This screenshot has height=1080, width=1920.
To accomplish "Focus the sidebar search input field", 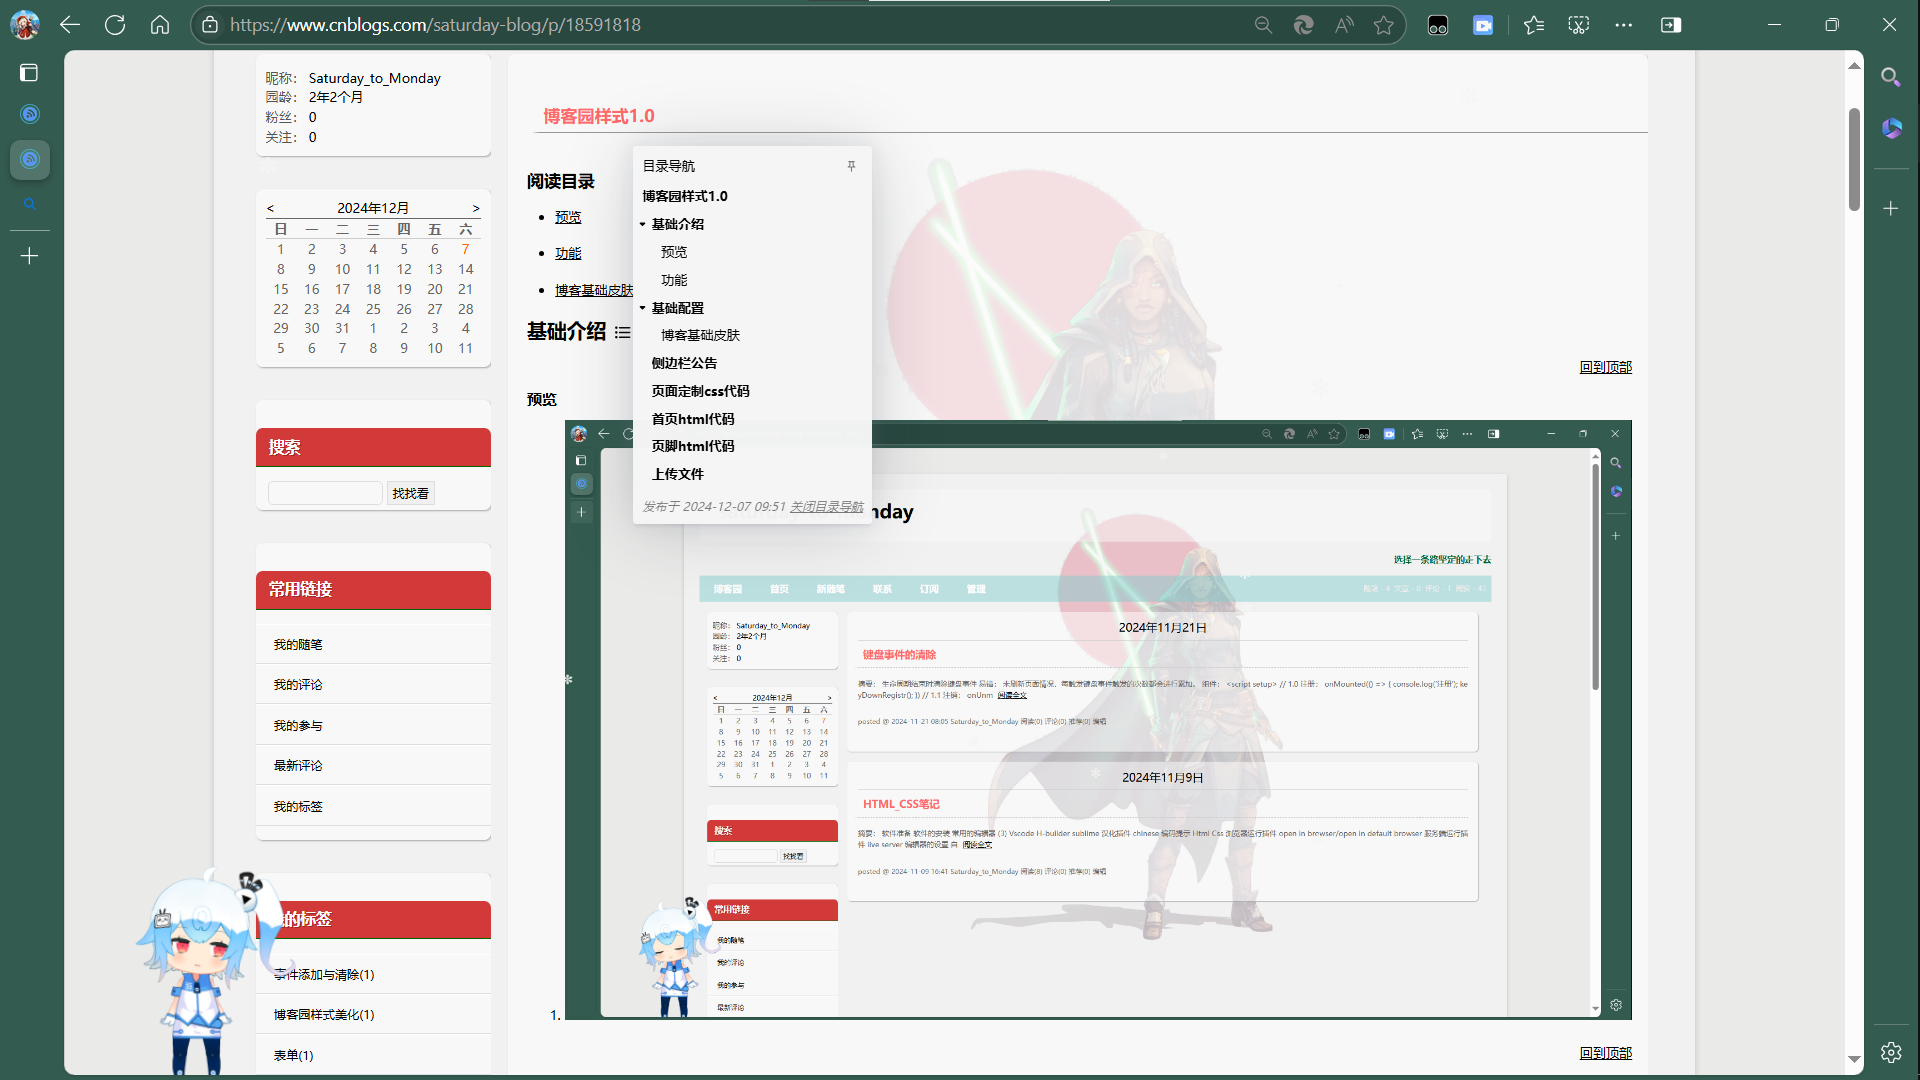I will click(x=325, y=493).
